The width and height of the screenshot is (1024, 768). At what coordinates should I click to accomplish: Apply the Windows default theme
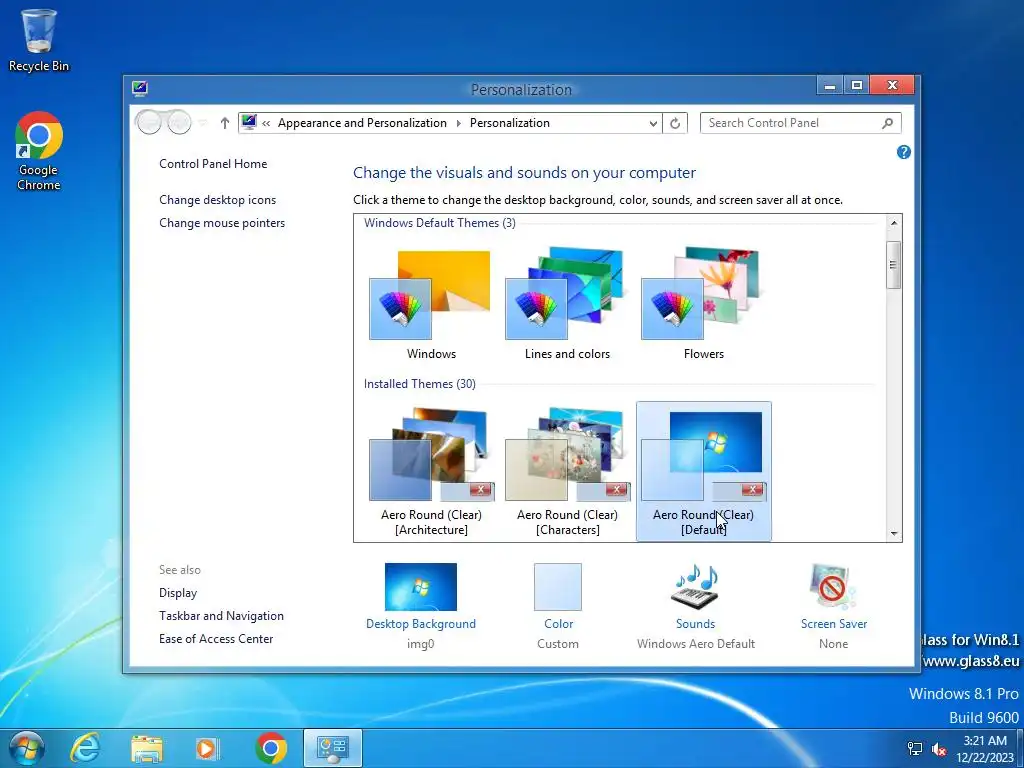(431, 304)
